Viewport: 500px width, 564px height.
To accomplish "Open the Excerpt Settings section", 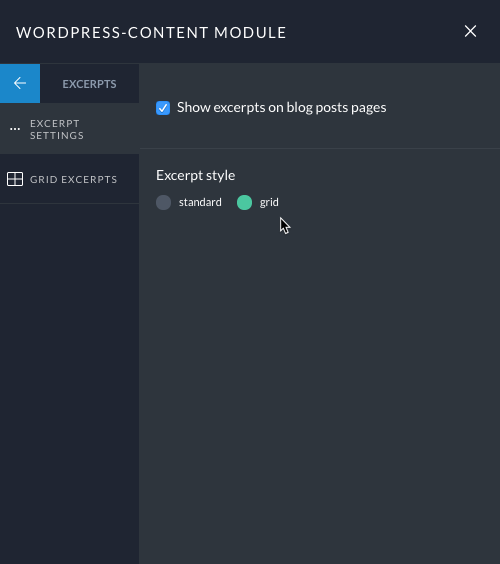I will click(69, 129).
